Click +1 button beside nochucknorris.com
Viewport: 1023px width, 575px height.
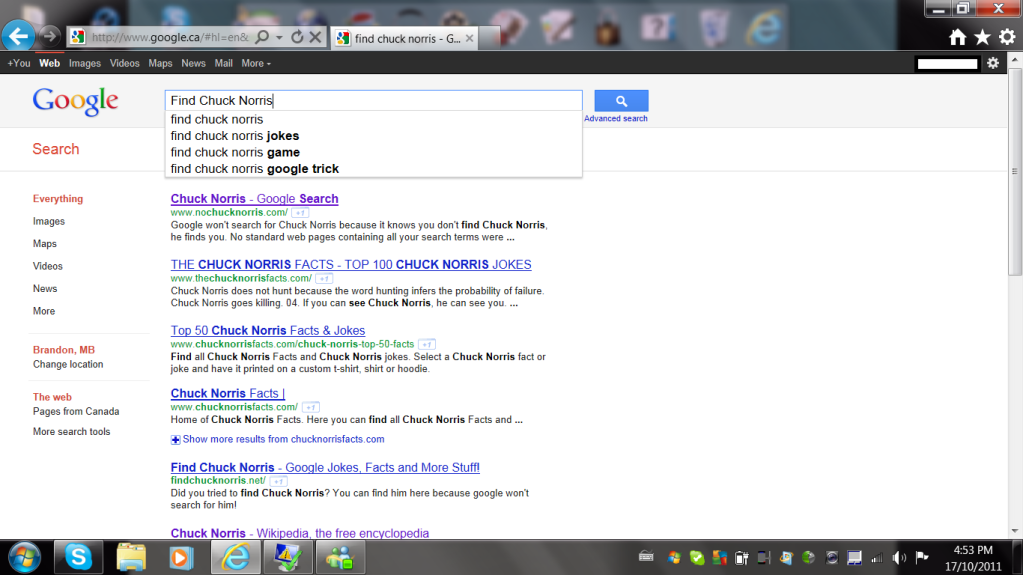click(x=300, y=213)
